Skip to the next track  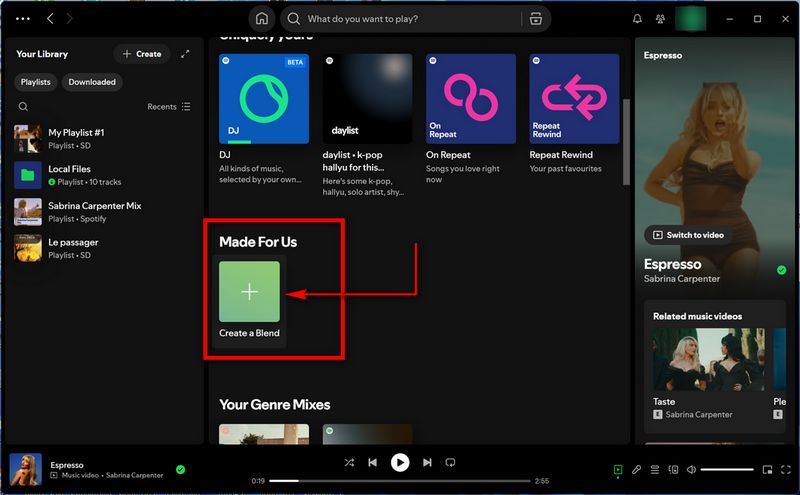click(x=427, y=462)
